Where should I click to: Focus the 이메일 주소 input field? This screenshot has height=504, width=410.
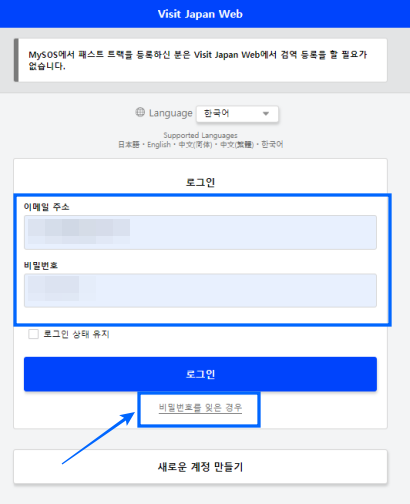(200, 232)
